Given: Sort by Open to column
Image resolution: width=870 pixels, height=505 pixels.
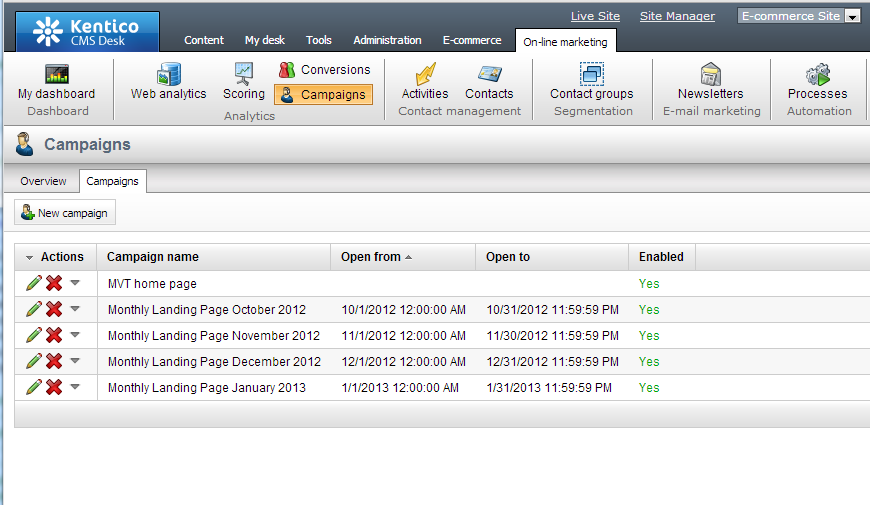Looking at the screenshot, I should (x=508, y=257).
